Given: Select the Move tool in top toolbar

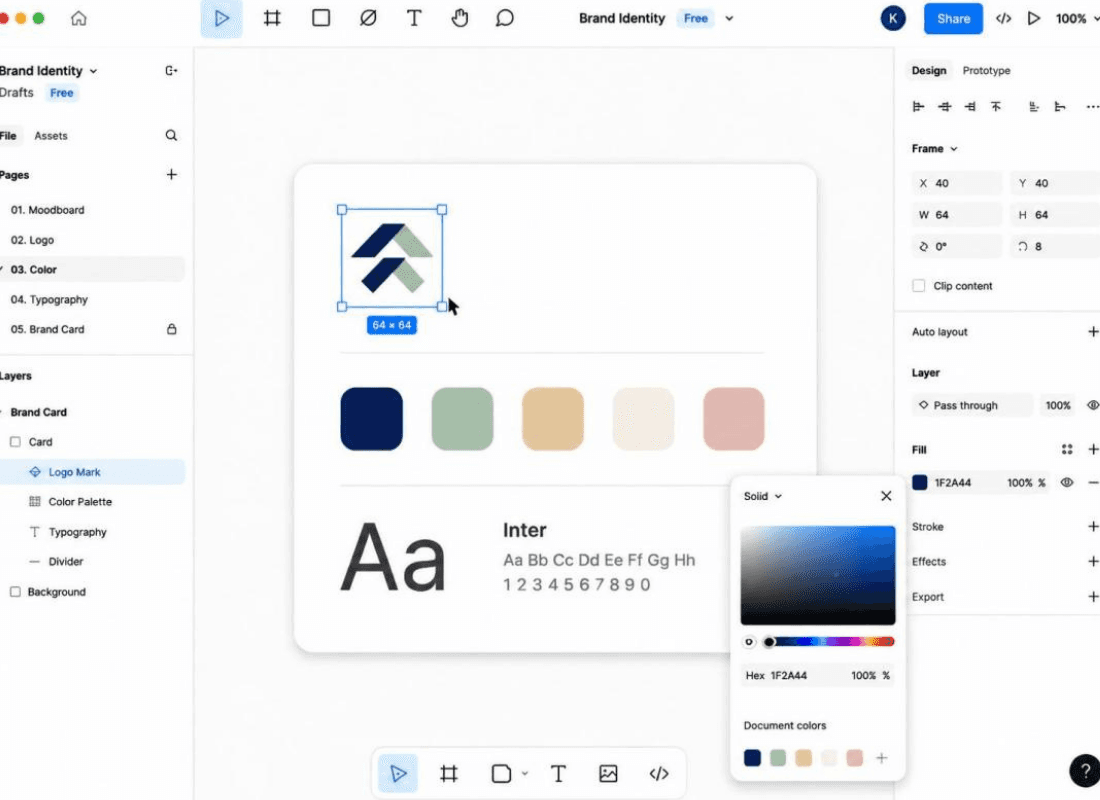Looking at the screenshot, I should (222, 18).
